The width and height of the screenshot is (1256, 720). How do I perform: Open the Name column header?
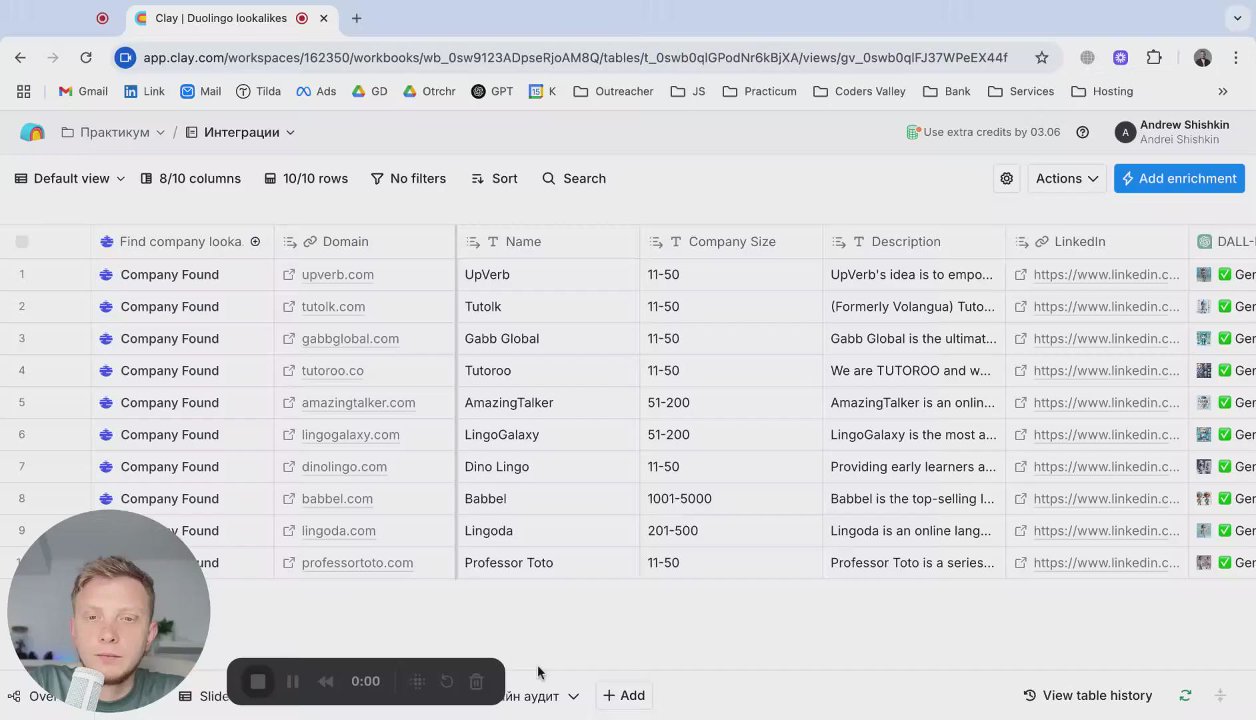(x=548, y=241)
